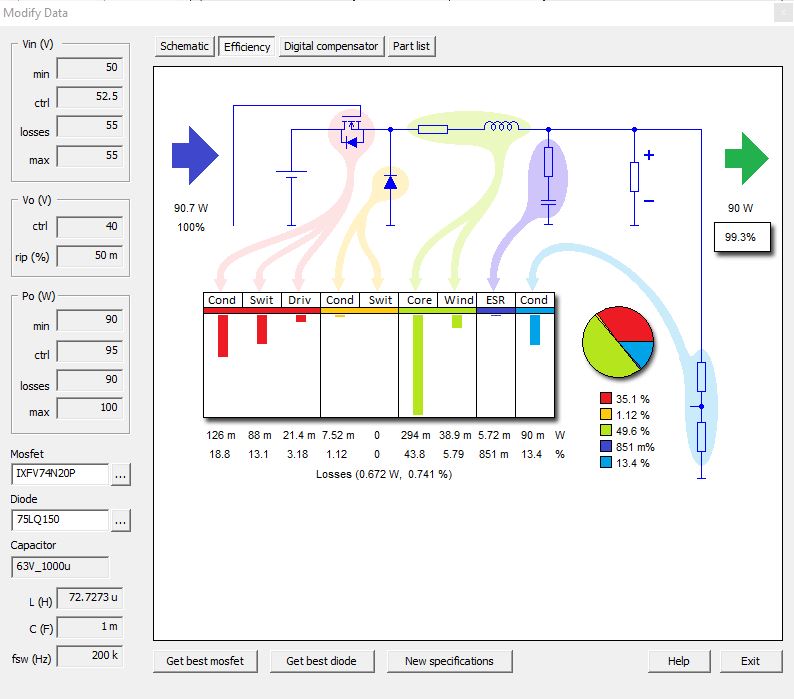Click the blue input power arrow

(x=194, y=157)
